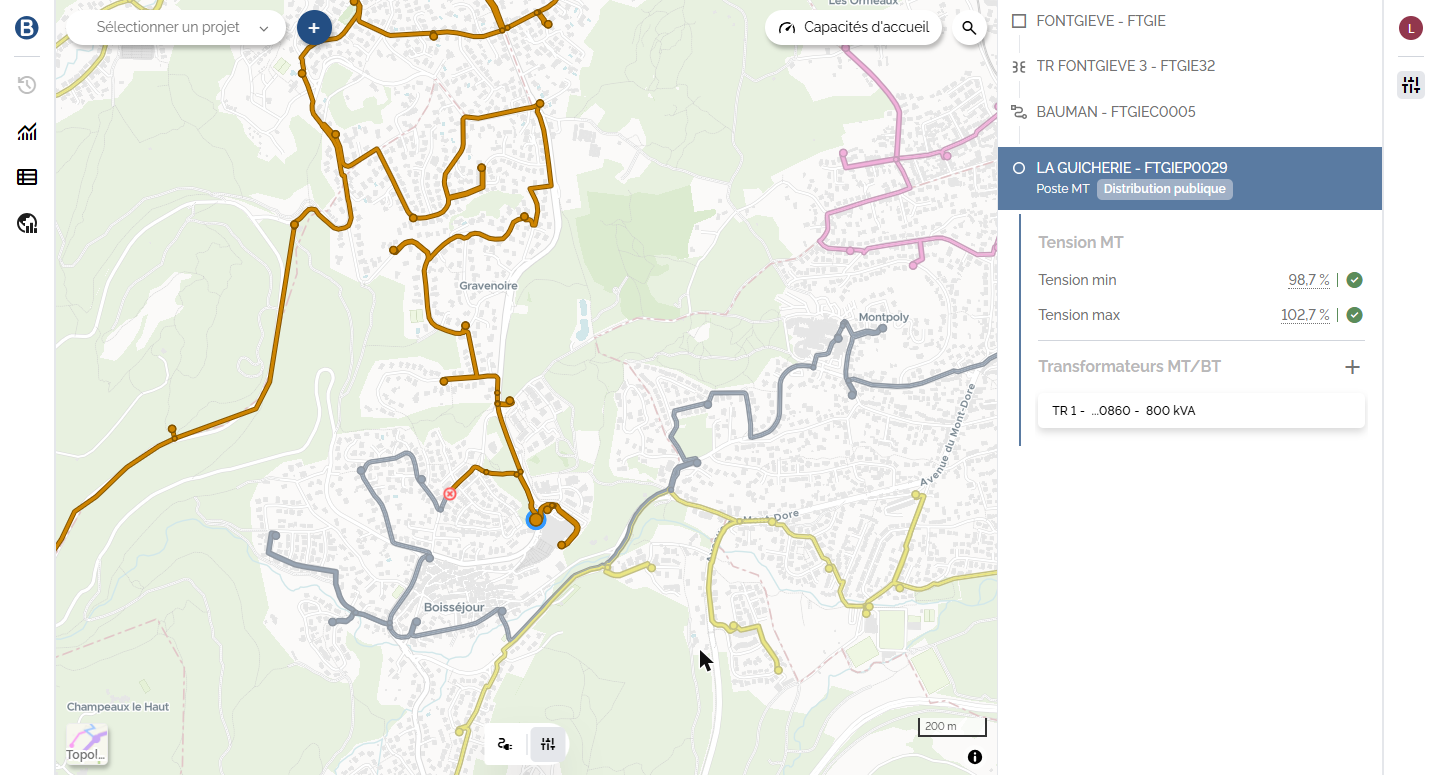
Task: Open the line chart analytics icon
Action: point(27,131)
